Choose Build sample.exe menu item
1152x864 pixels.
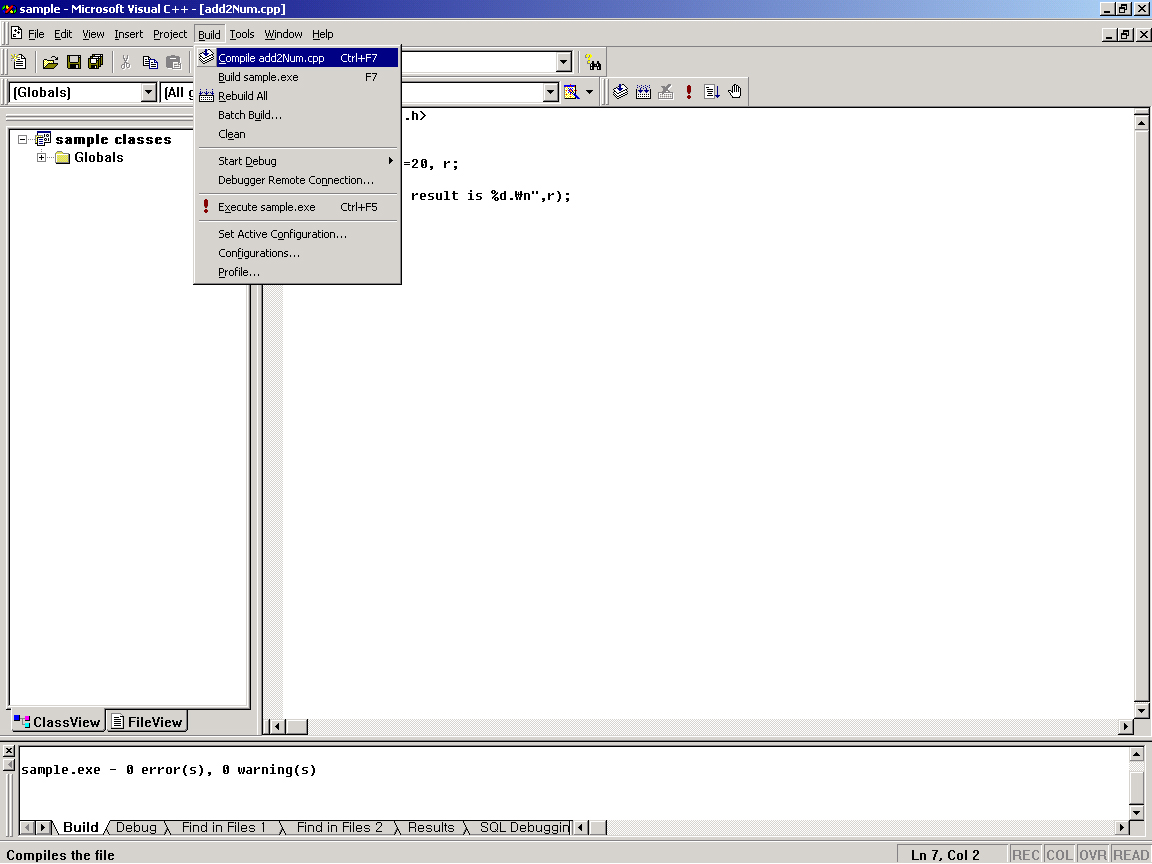pos(298,76)
